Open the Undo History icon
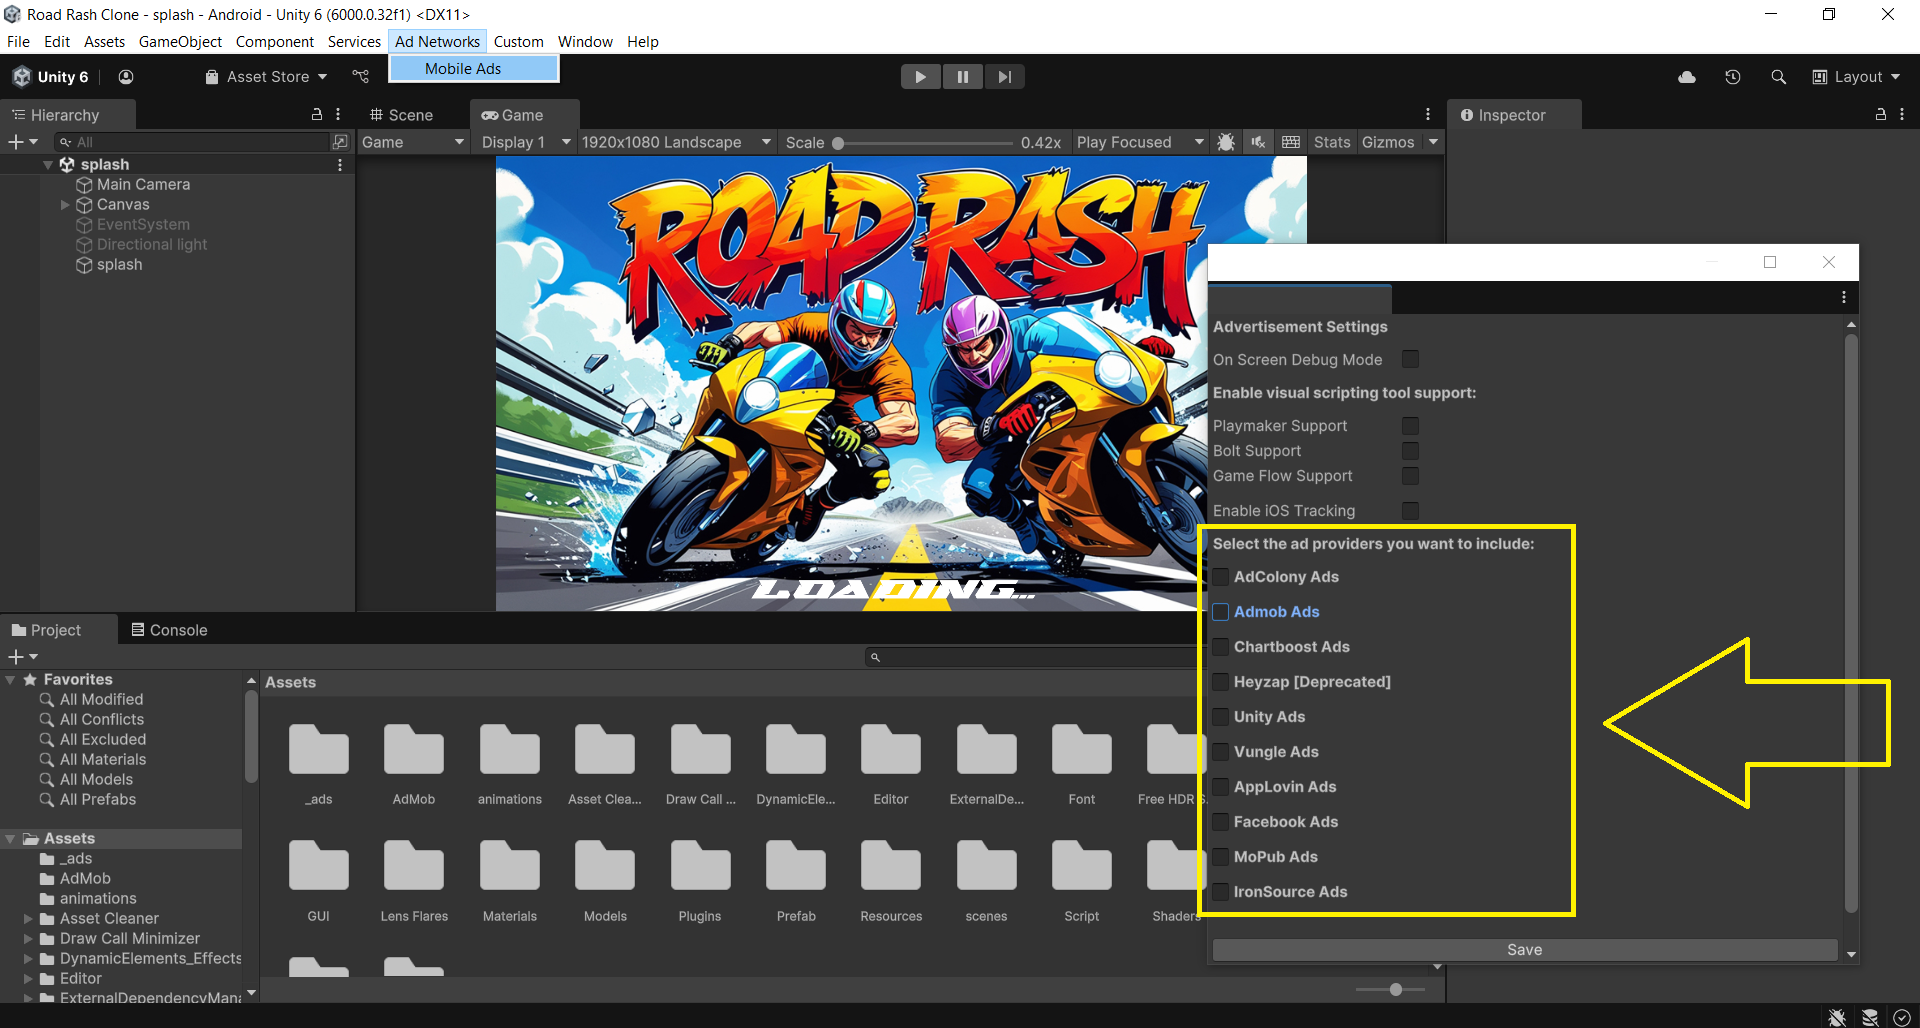The image size is (1920, 1028). point(1732,77)
